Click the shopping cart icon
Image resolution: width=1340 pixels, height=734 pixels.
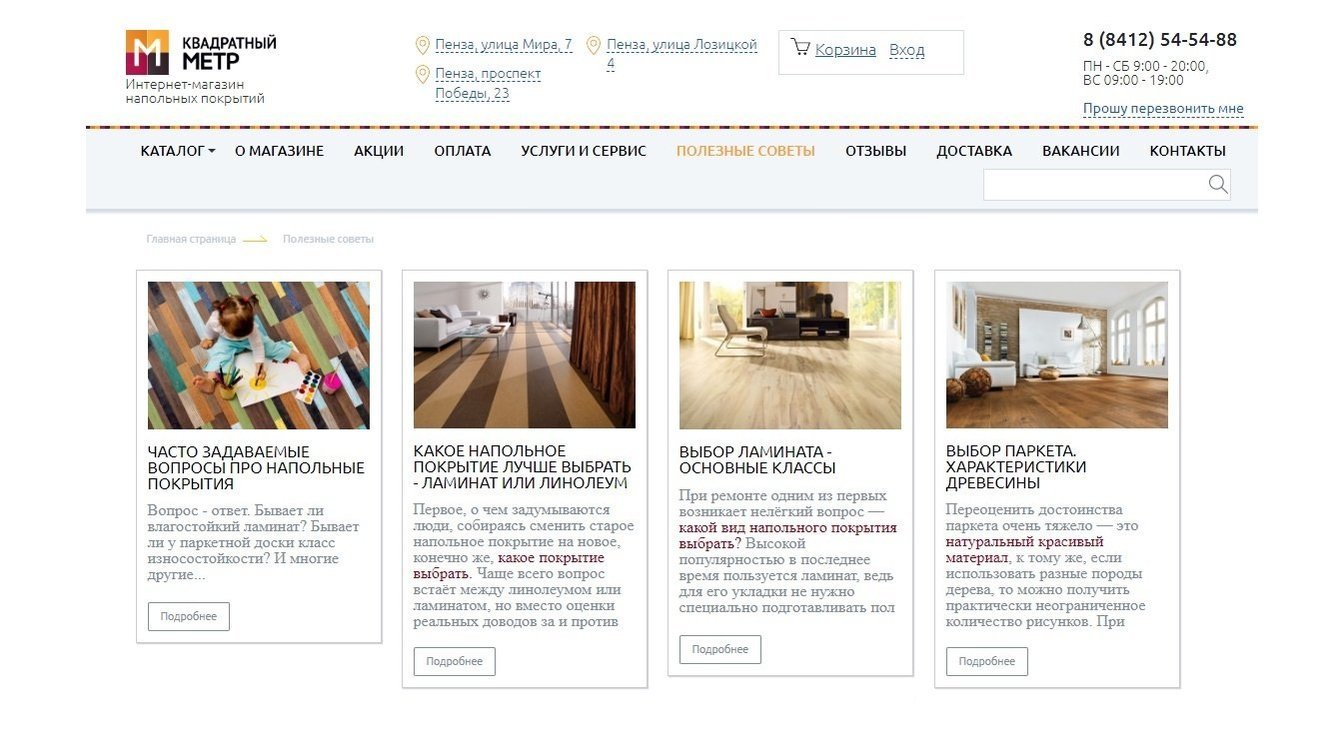tap(799, 47)
